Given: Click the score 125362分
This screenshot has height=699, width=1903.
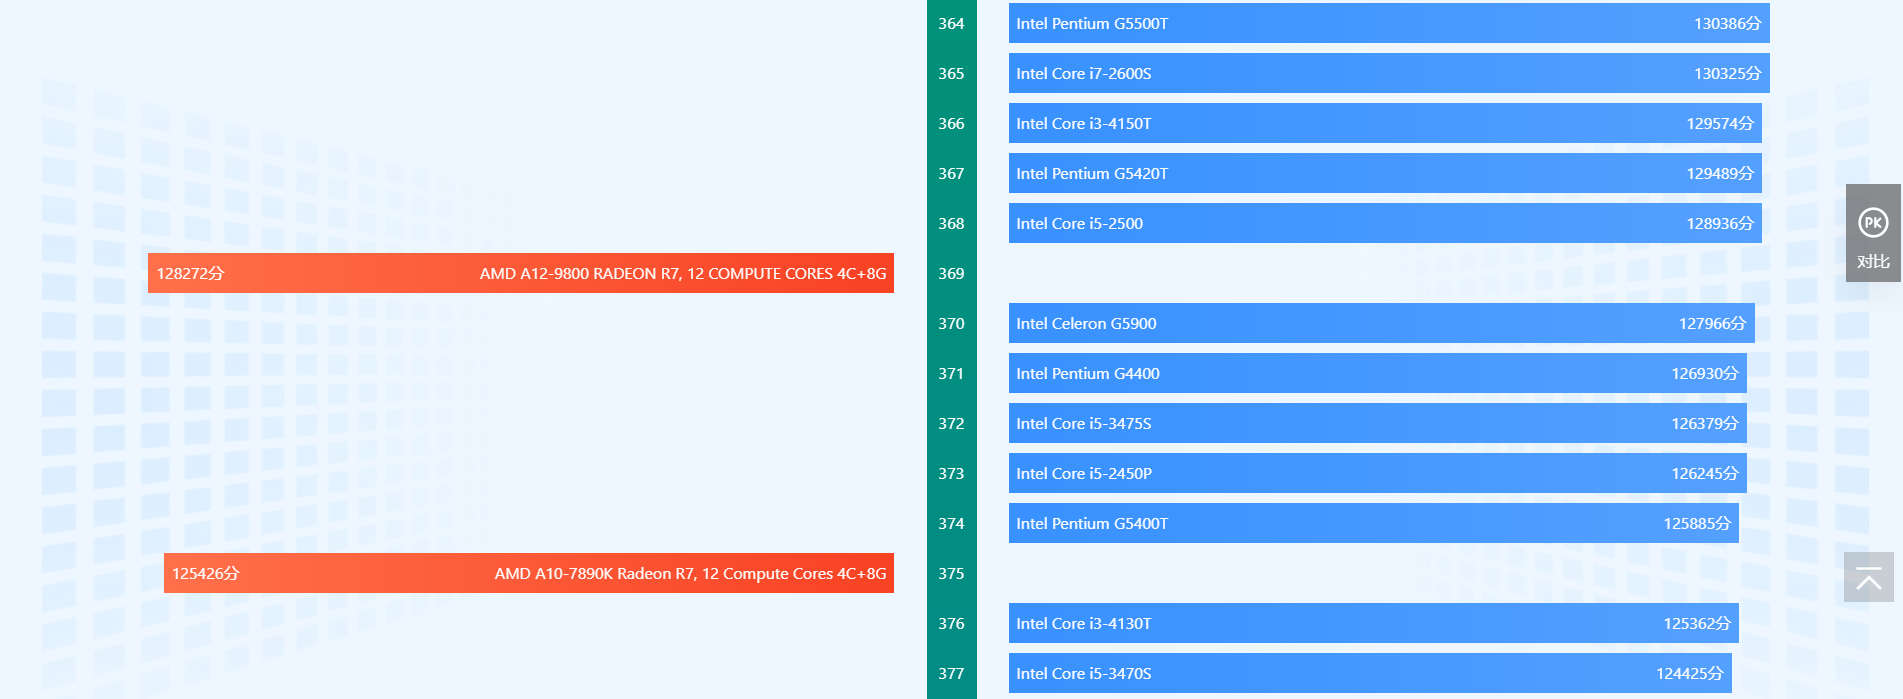Looking at the screenshot, I should click(x=1697, y=623).
